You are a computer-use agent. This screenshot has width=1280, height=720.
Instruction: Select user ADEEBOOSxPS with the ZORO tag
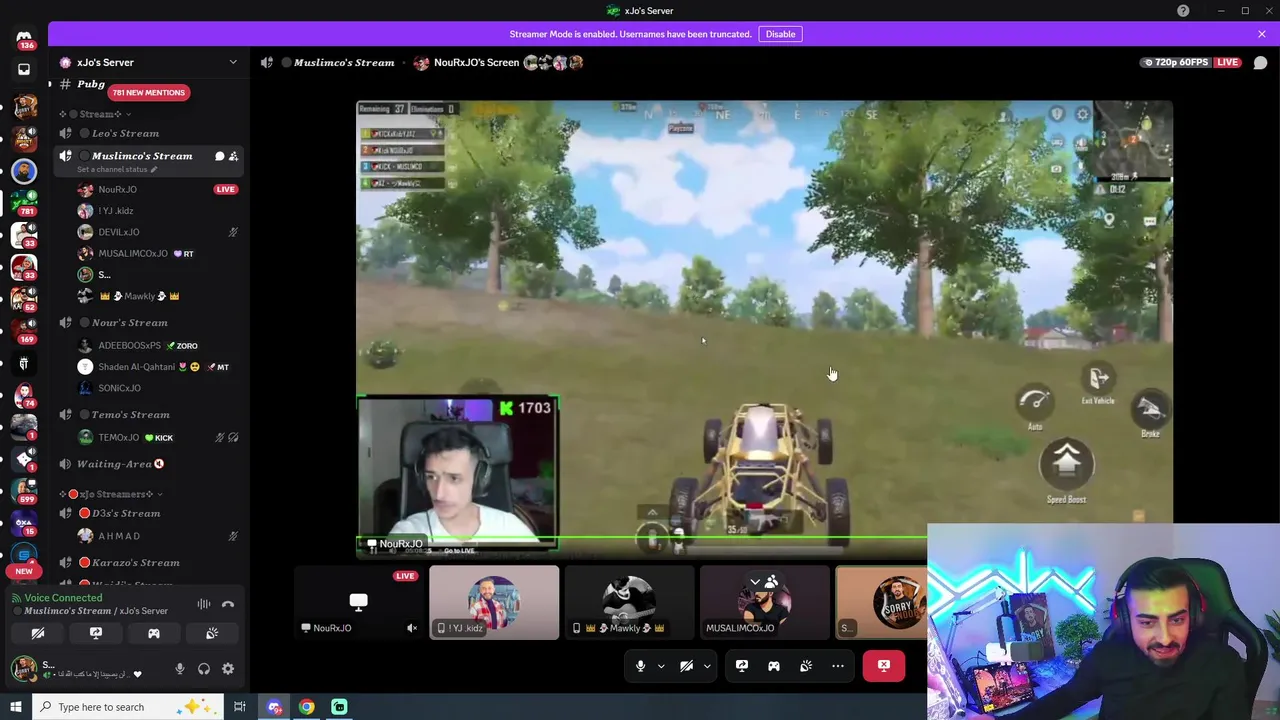[140, 345]
